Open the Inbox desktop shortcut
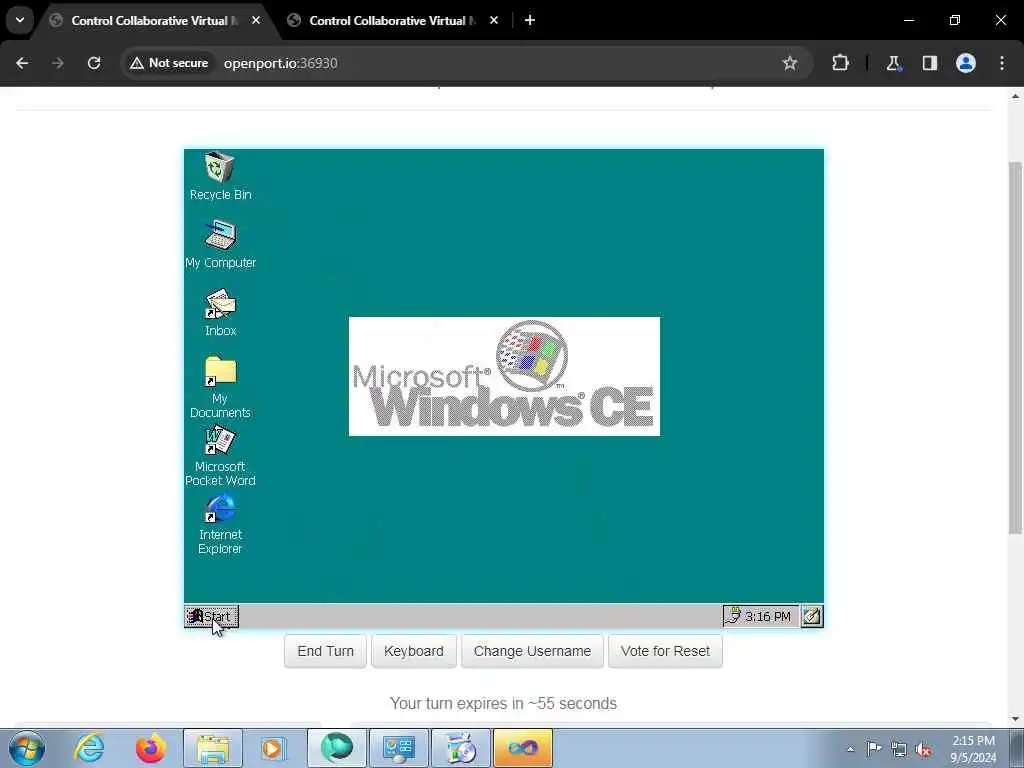1024x768 pixels. pyautogui.click(x=220, y=312)
